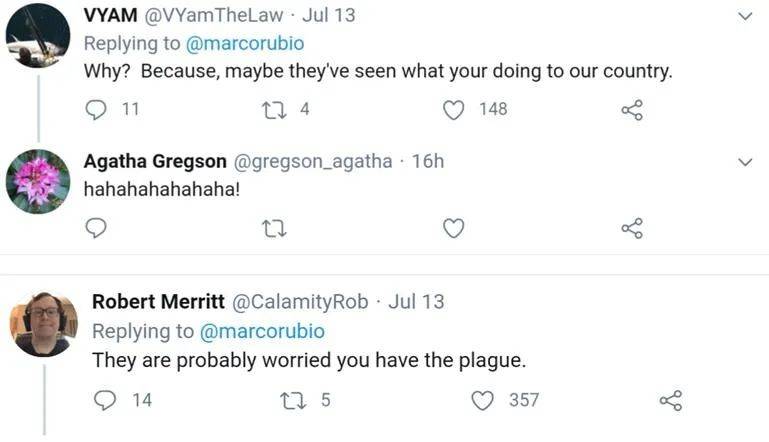
Task: Retweet Robert Merritt's tweet
Action: point(292,400)
